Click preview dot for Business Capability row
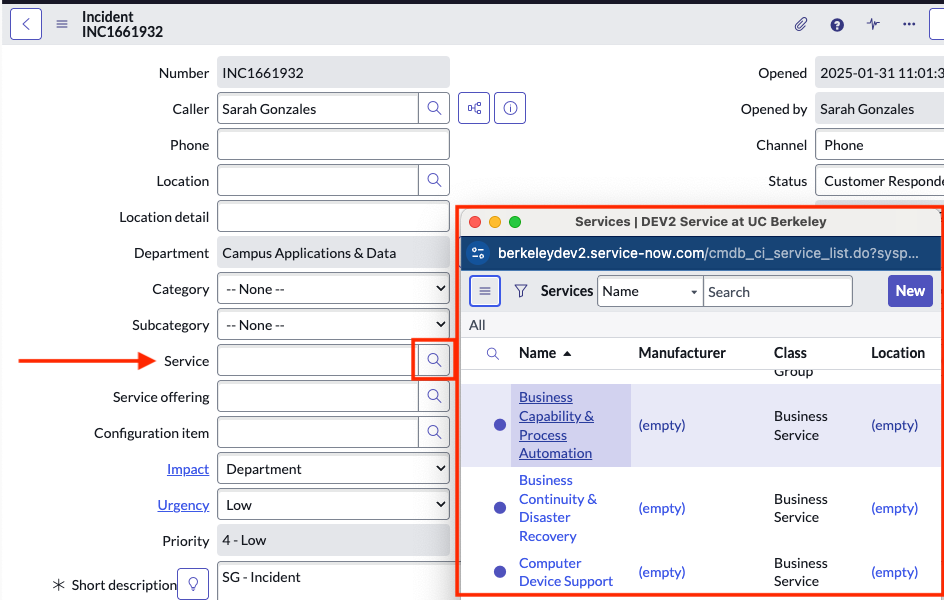Image resolution: width=944 pixels, height=600 pixels. (x=500, y=425)
